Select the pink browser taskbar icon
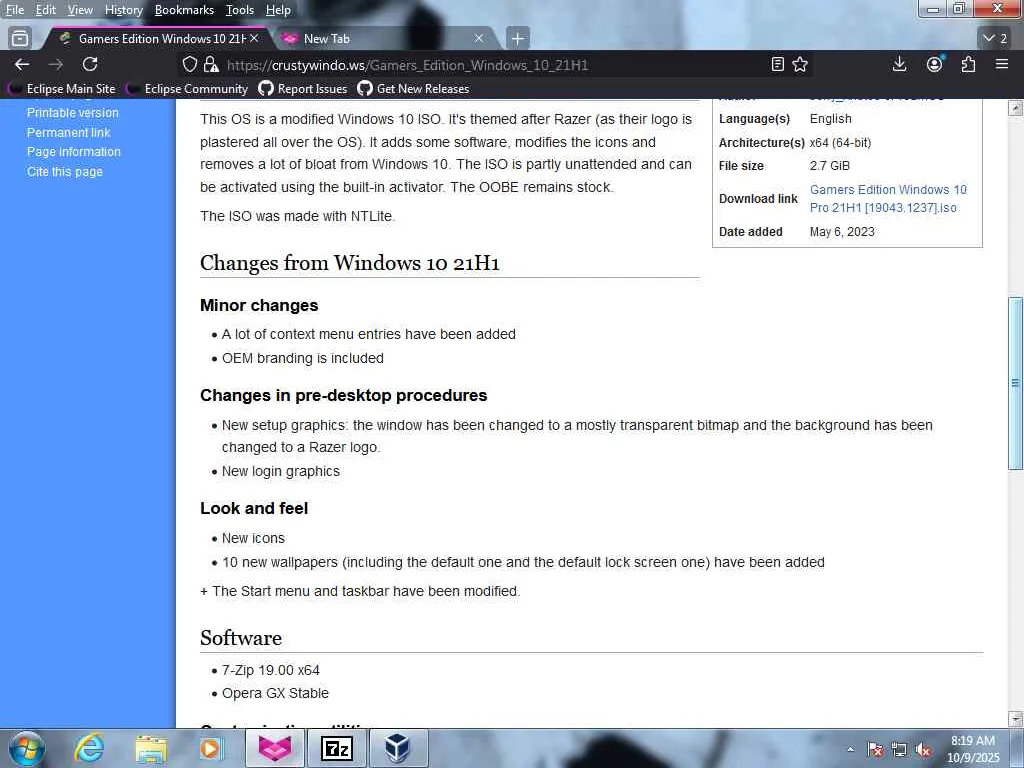1024x768 pixels. coord(275,748)
